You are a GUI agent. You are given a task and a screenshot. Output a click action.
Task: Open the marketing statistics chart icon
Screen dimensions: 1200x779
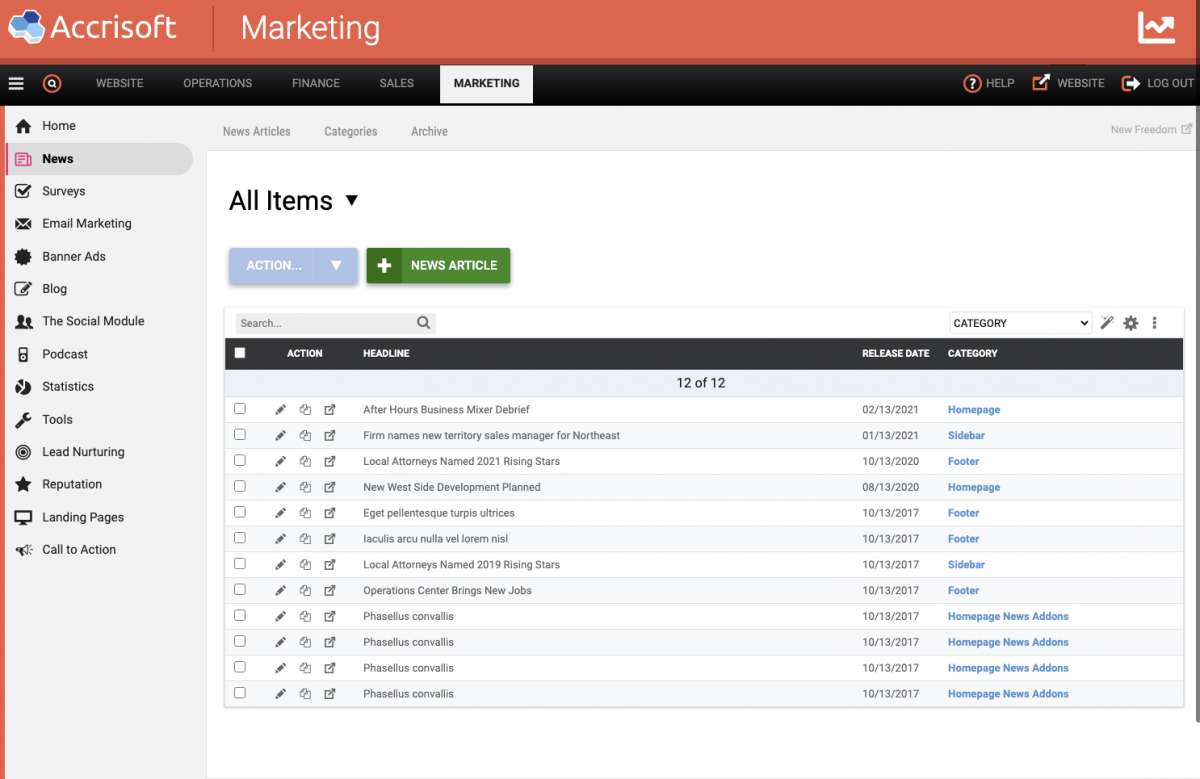click(1156, 28)
